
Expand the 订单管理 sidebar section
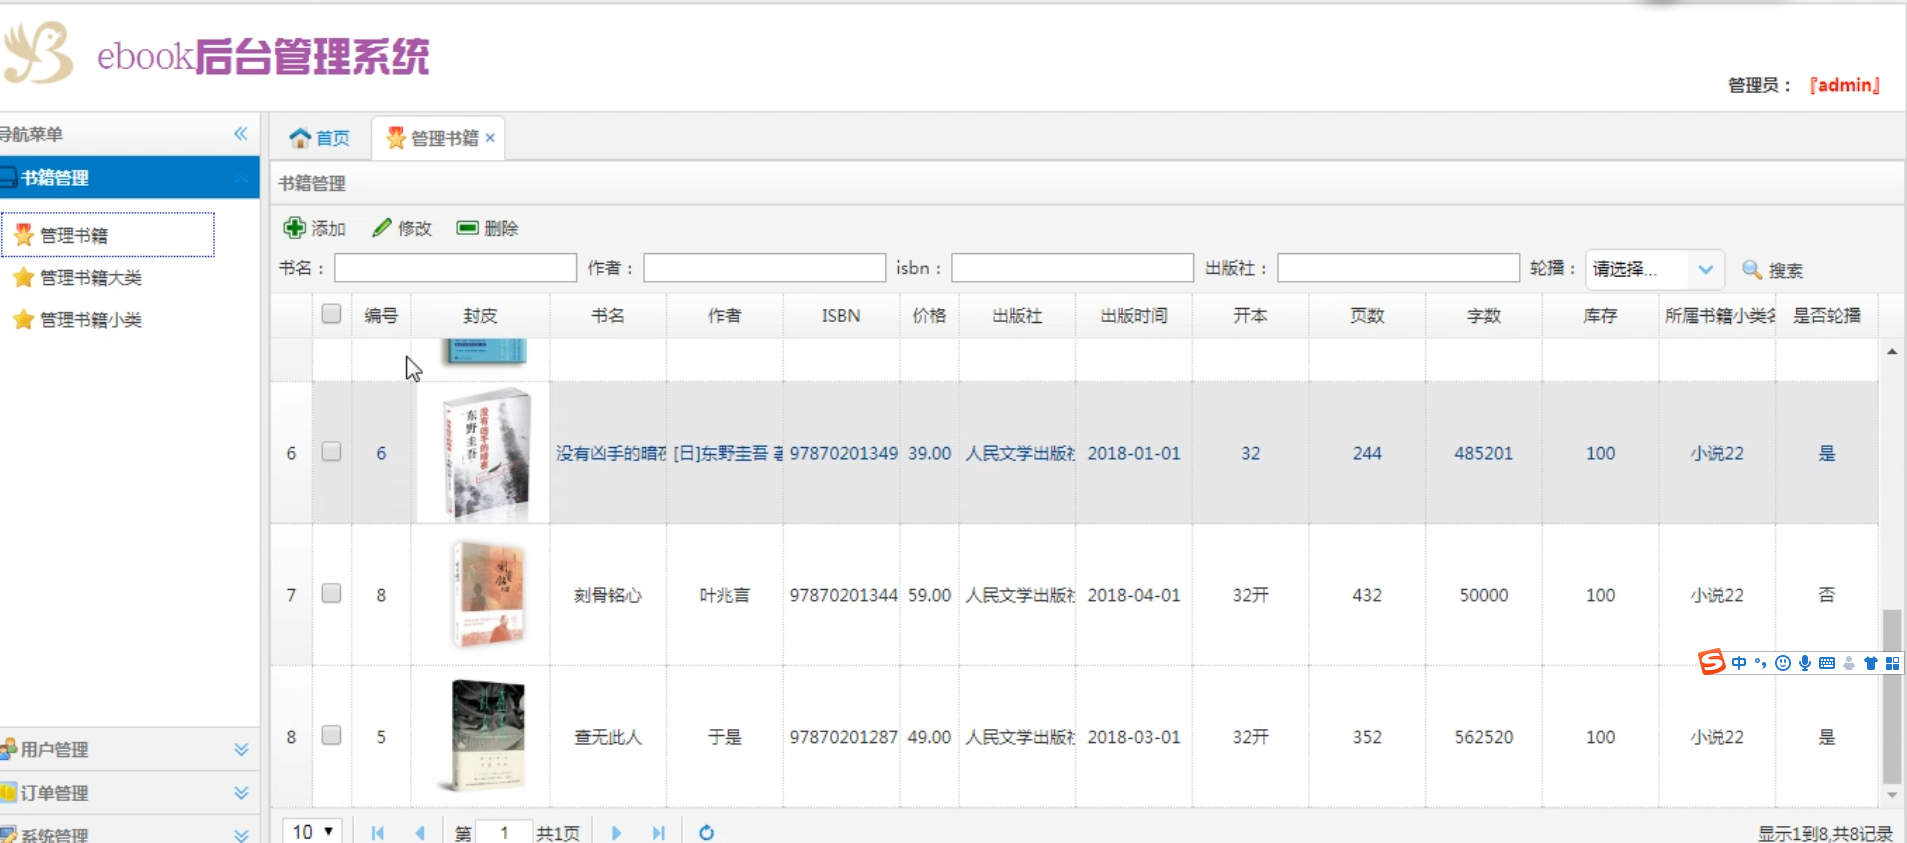pyautogui.click(x=241, y=793)
